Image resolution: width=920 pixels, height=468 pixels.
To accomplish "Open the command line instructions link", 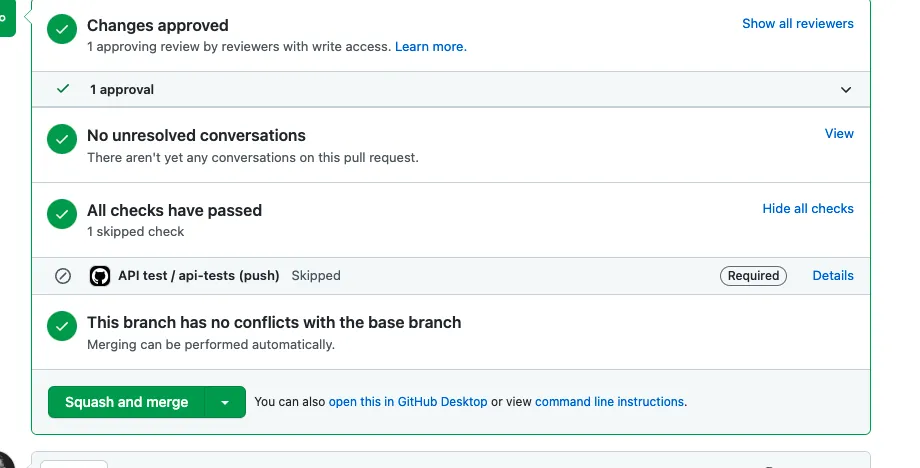I will point(610,402).
